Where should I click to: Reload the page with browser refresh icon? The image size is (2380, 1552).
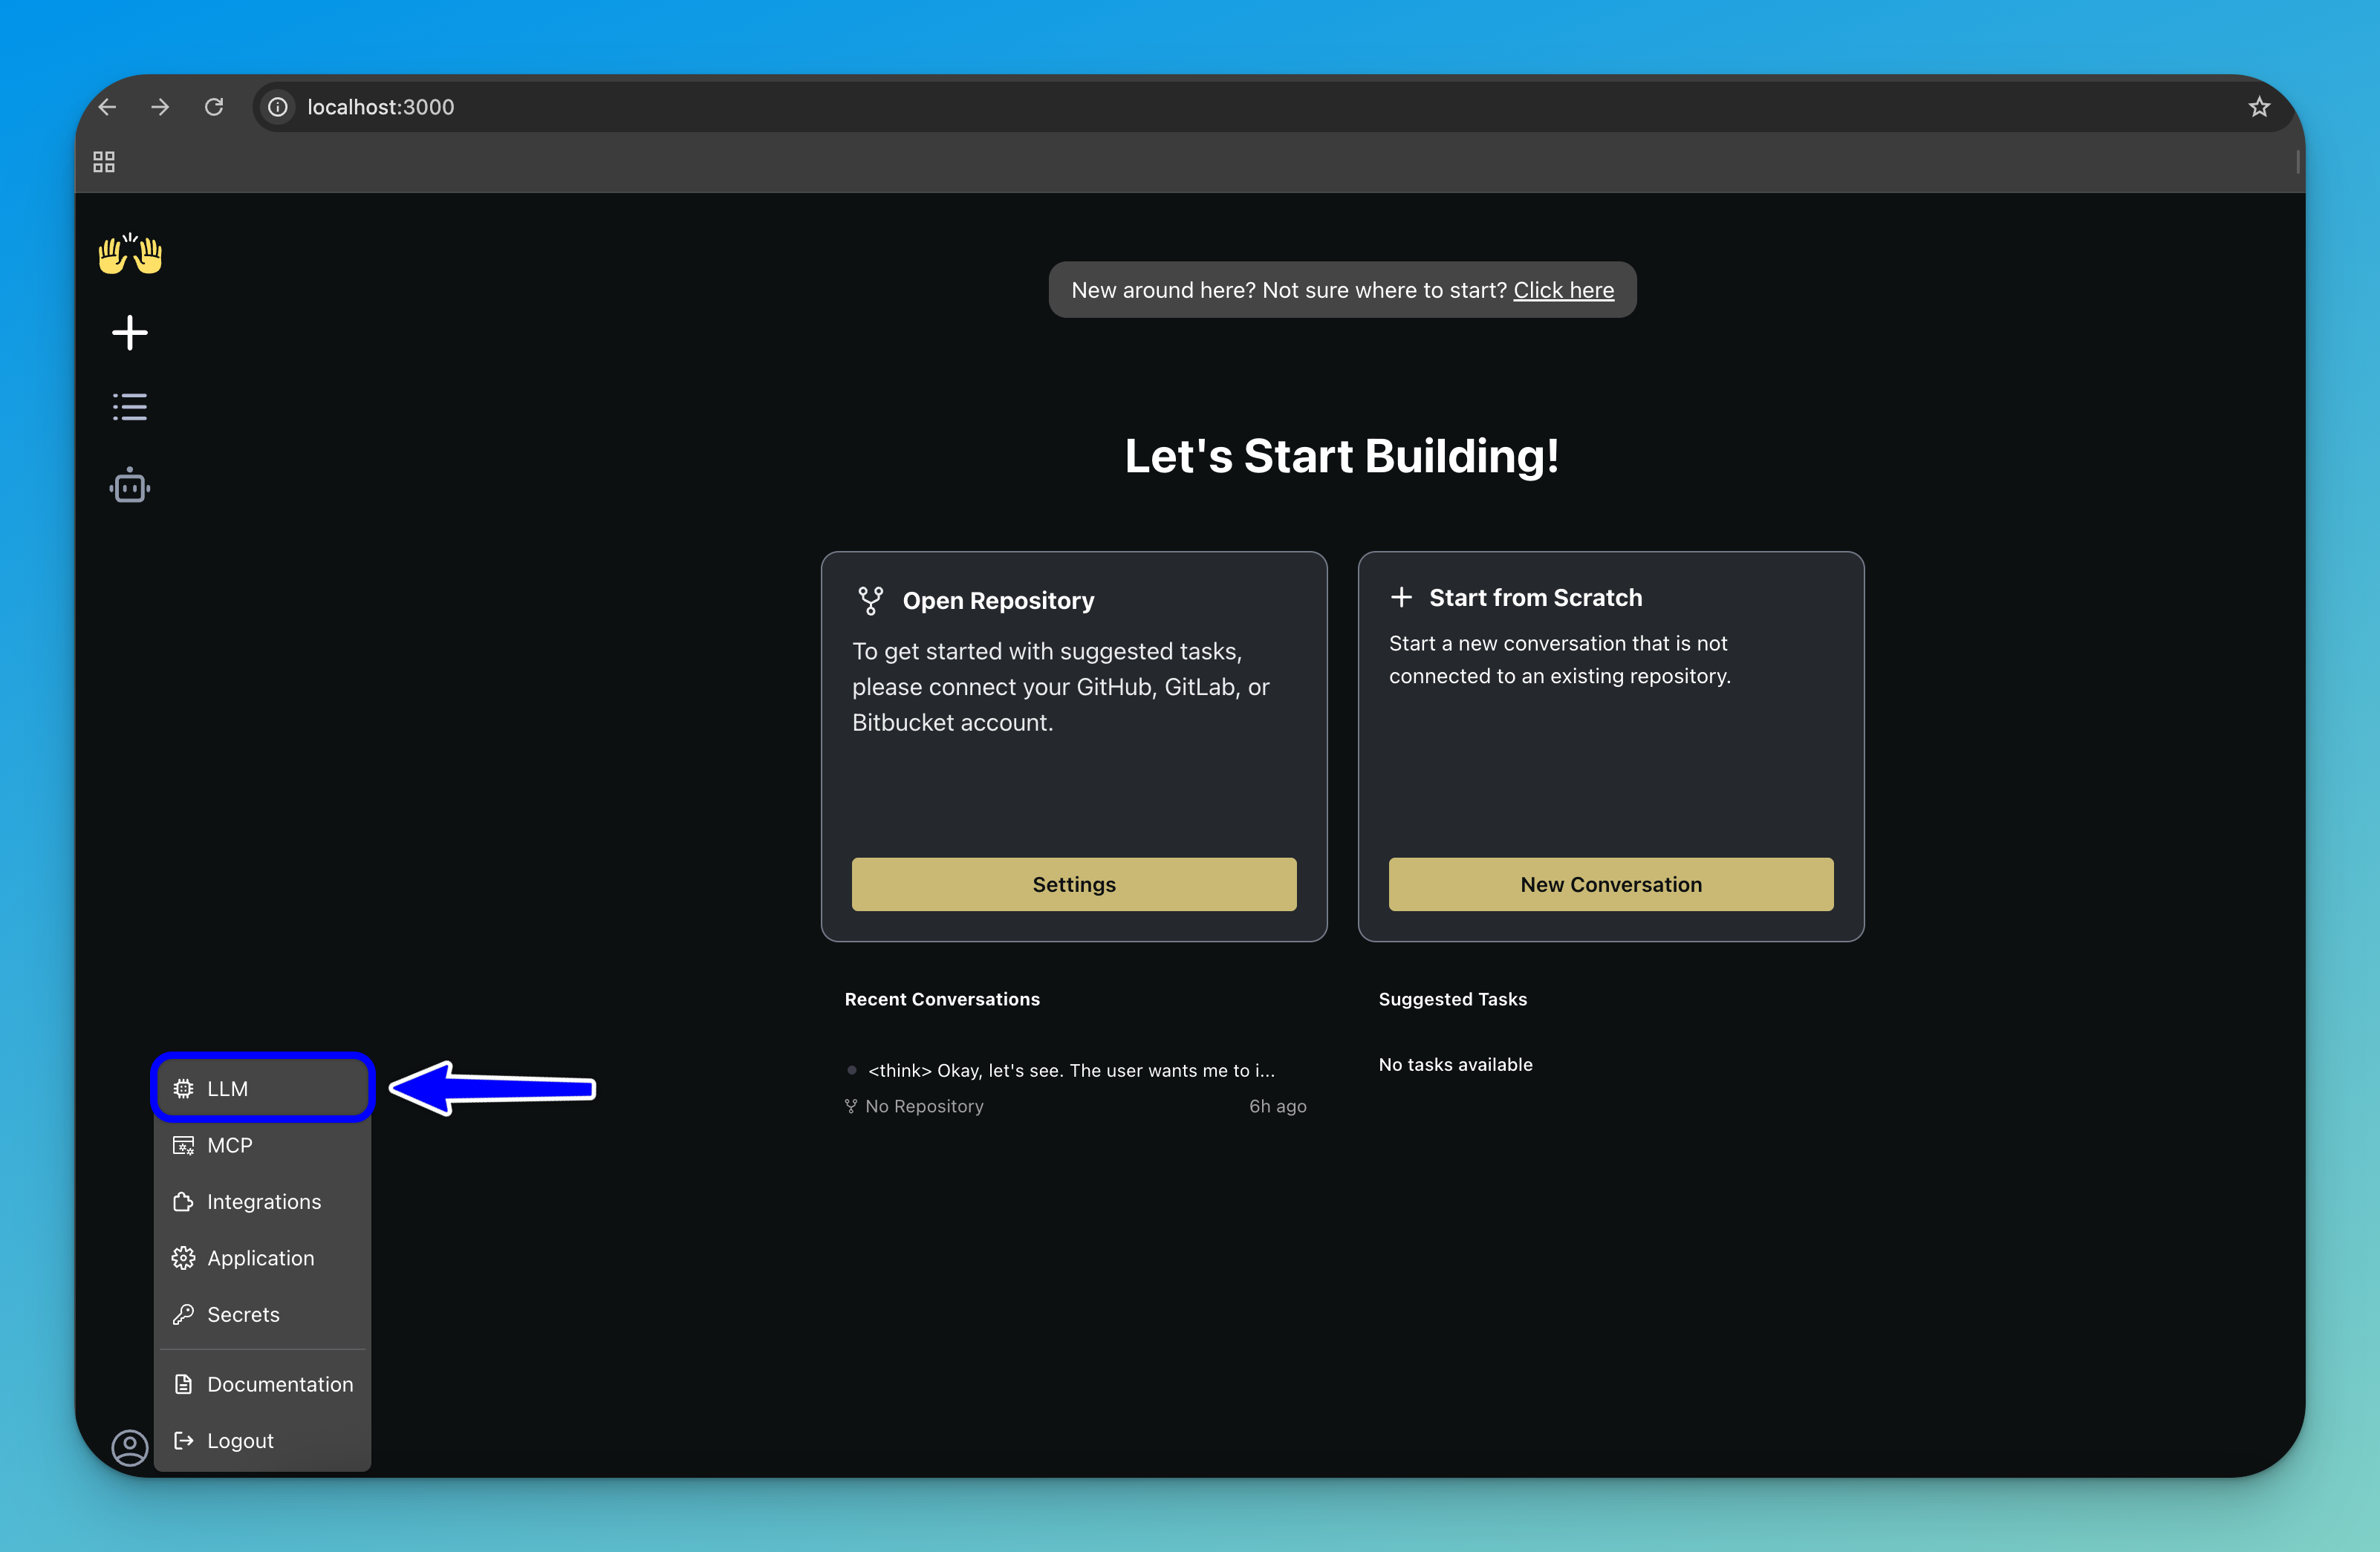[x=214, y=107]
